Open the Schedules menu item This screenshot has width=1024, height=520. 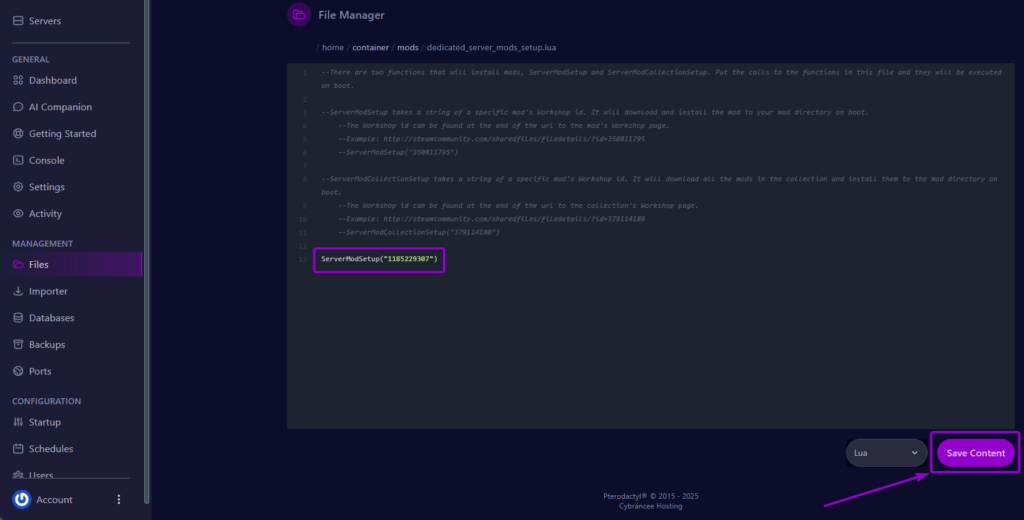[51, 449]
